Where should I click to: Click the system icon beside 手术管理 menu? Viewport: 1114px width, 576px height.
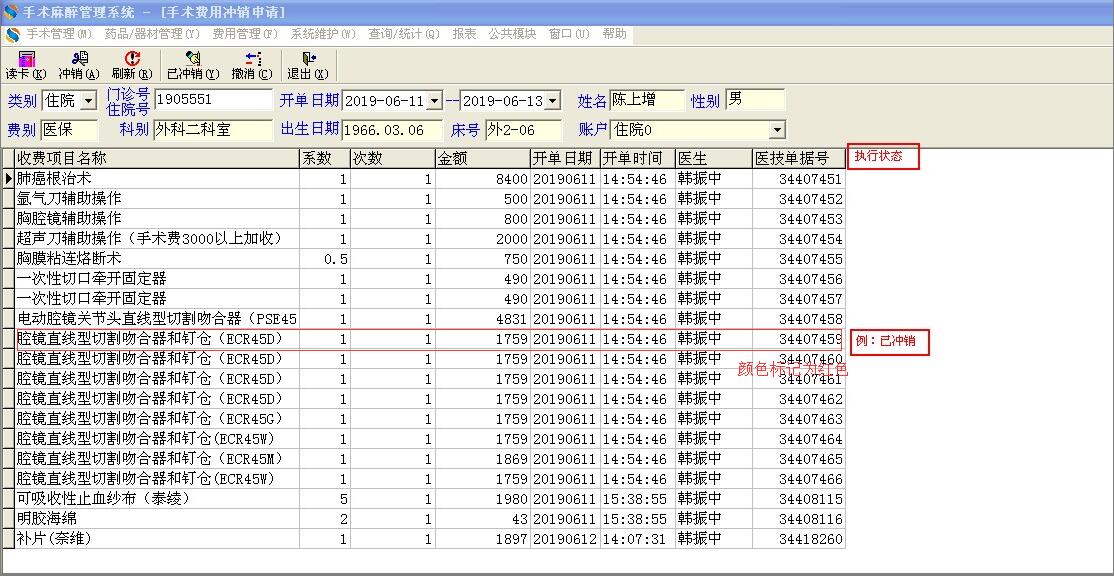13,34
